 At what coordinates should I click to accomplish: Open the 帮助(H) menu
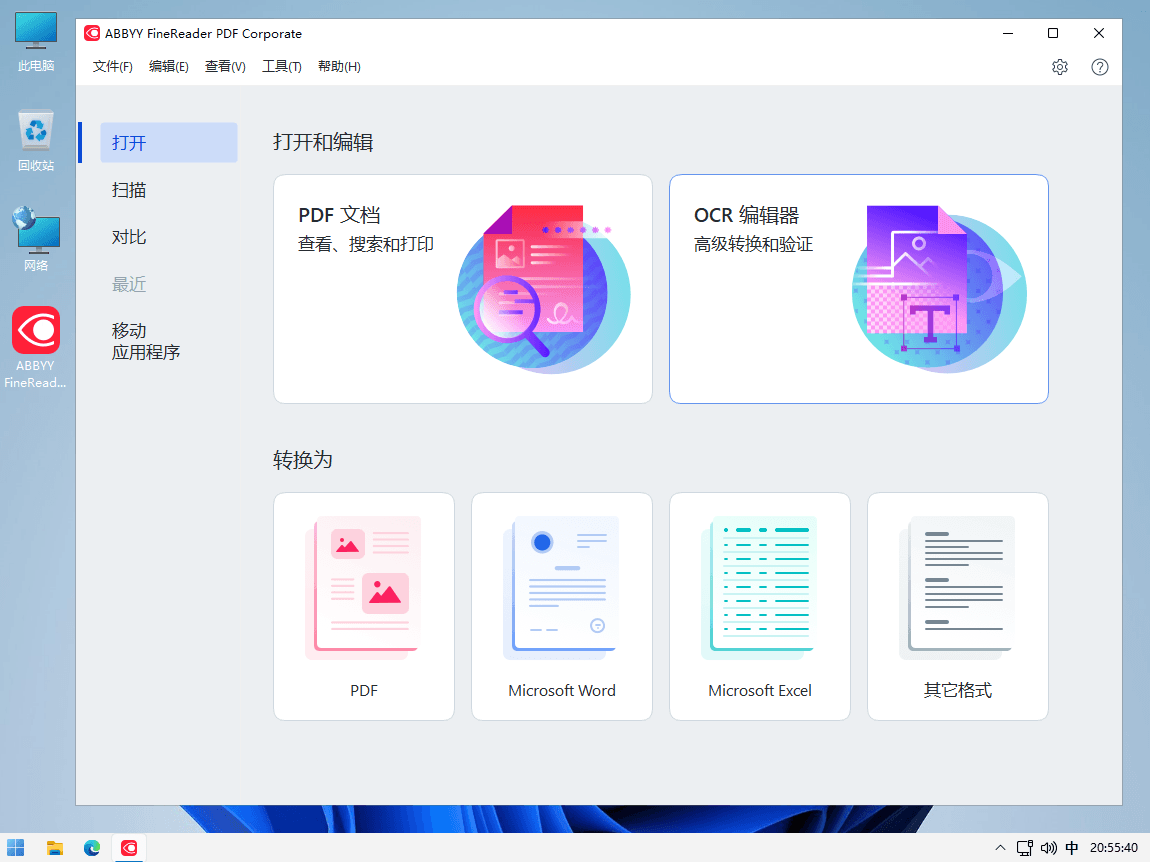(x=339, y=67)
